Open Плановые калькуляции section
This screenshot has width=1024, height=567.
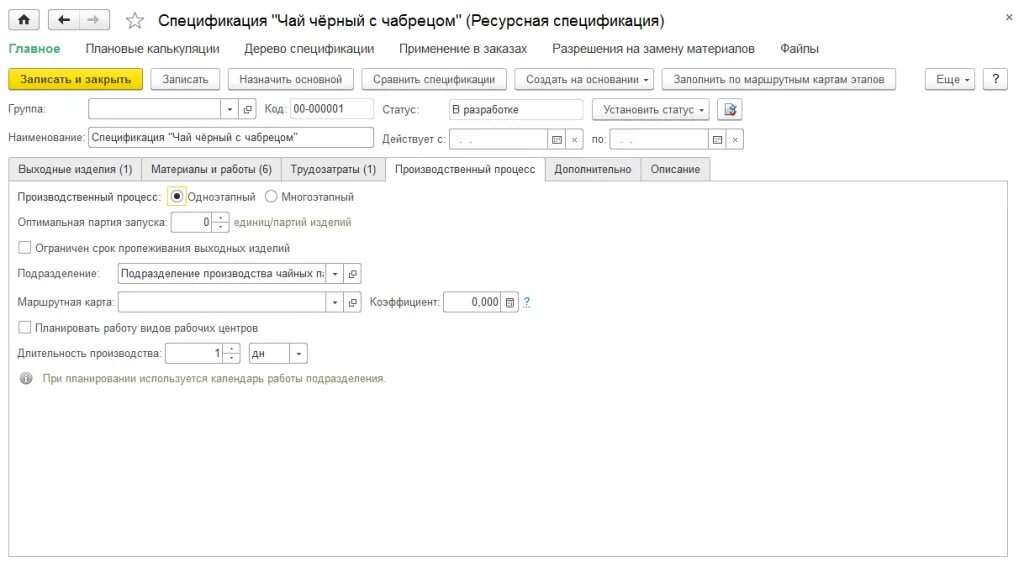click(153, 49)
